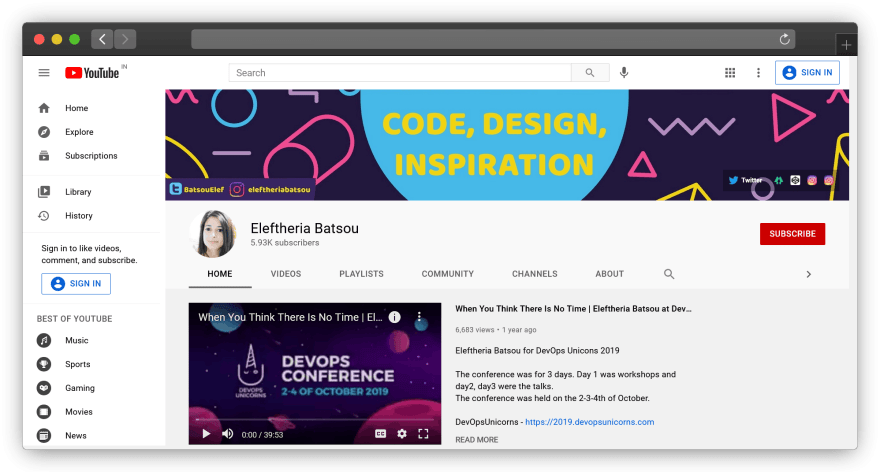Open the video player three-dot menu
This screenshot has height=472, width=880.
419,317
